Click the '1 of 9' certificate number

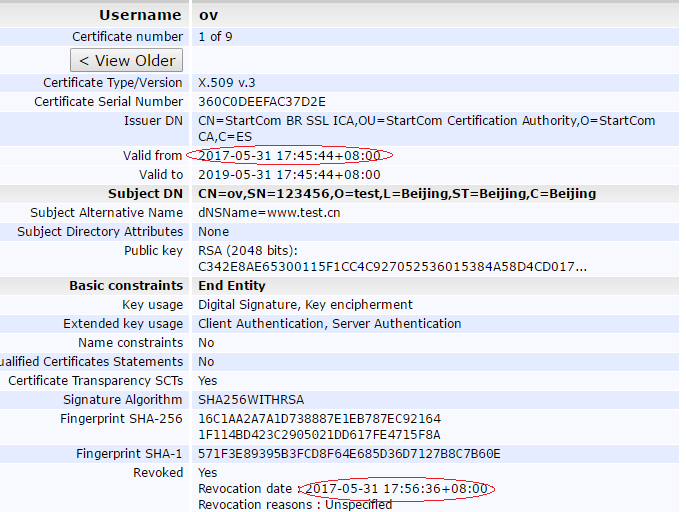point(215,37)
